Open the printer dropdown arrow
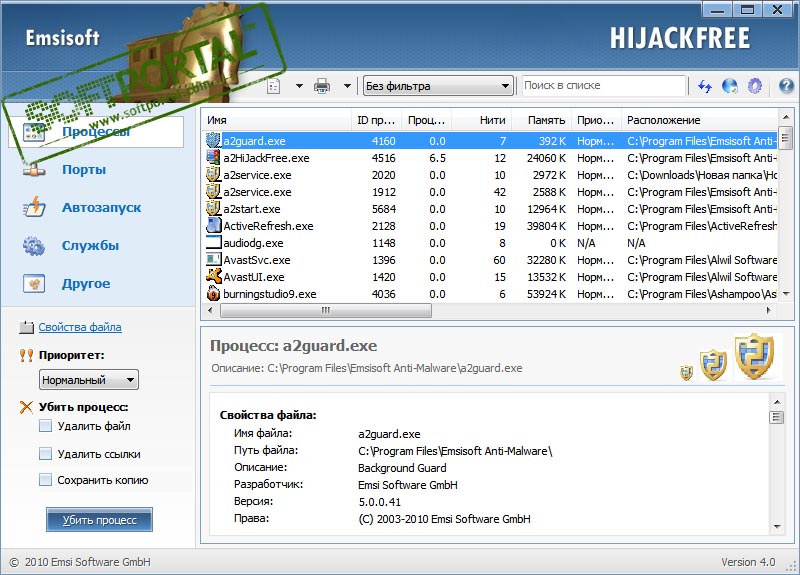Screen dimensions: 800x575 click(347, 86)
